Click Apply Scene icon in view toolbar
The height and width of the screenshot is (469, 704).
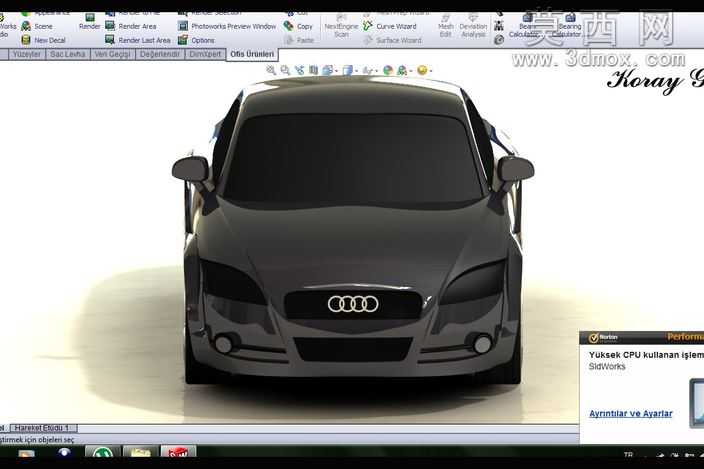point(402,70)
